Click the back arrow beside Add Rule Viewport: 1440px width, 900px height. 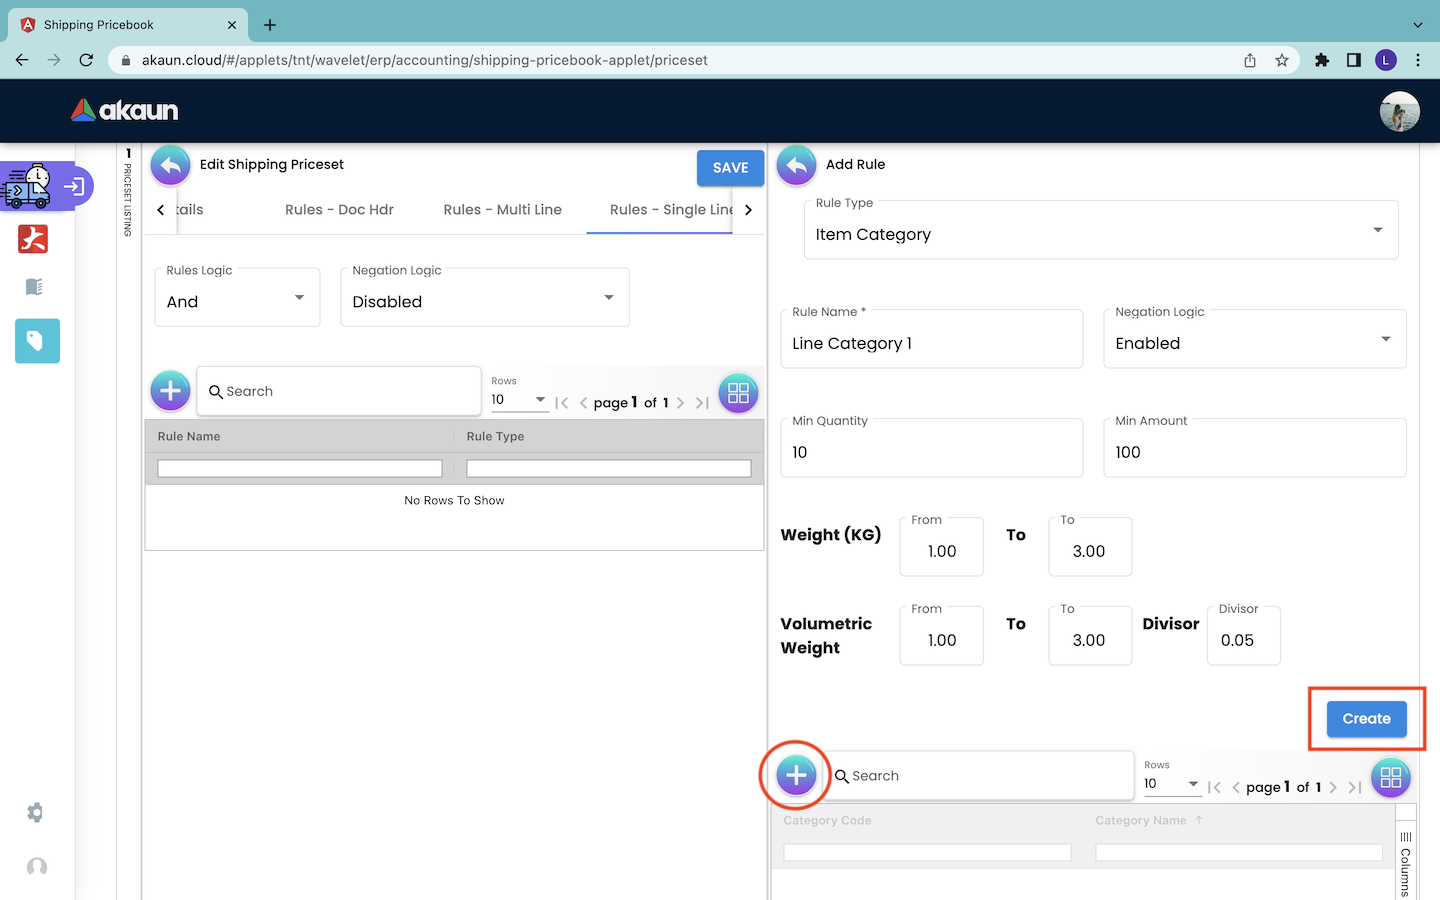(796, 166)
